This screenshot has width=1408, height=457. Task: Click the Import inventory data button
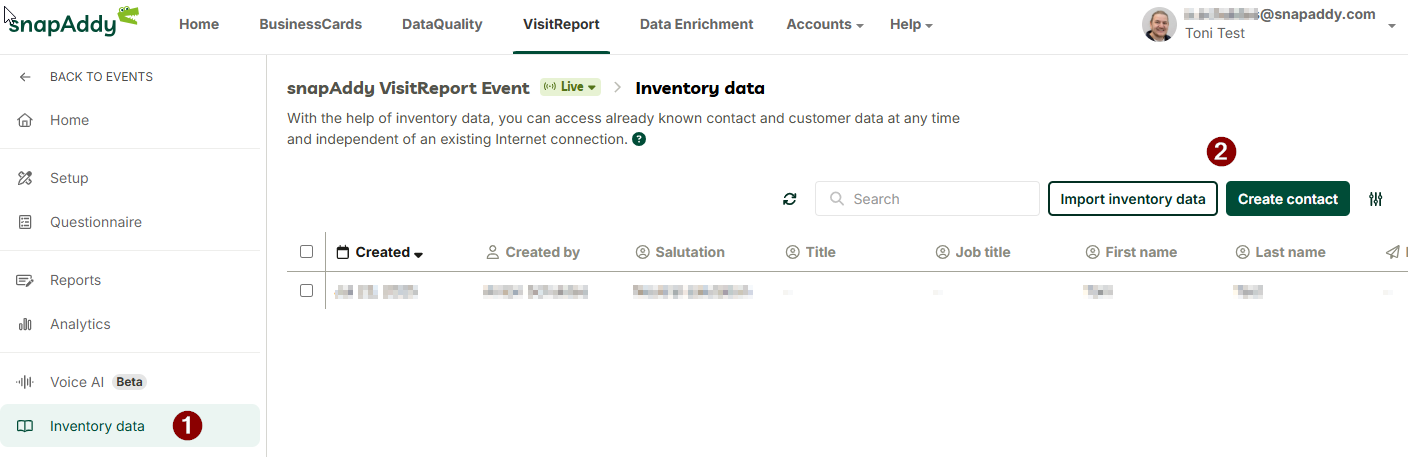click(1133, 199)
